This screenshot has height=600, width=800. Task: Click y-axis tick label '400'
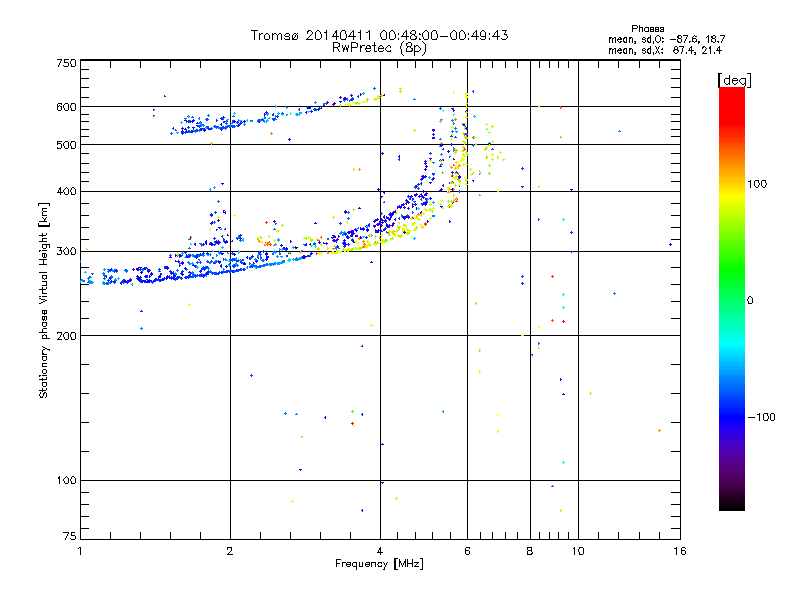point(67,192)
